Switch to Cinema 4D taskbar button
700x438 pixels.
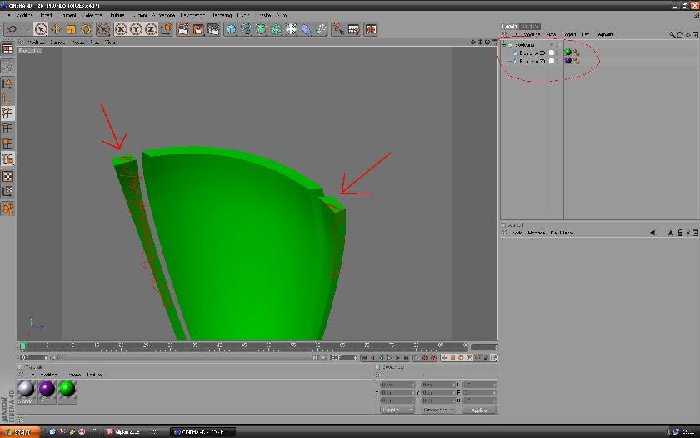tap(203, 432)
